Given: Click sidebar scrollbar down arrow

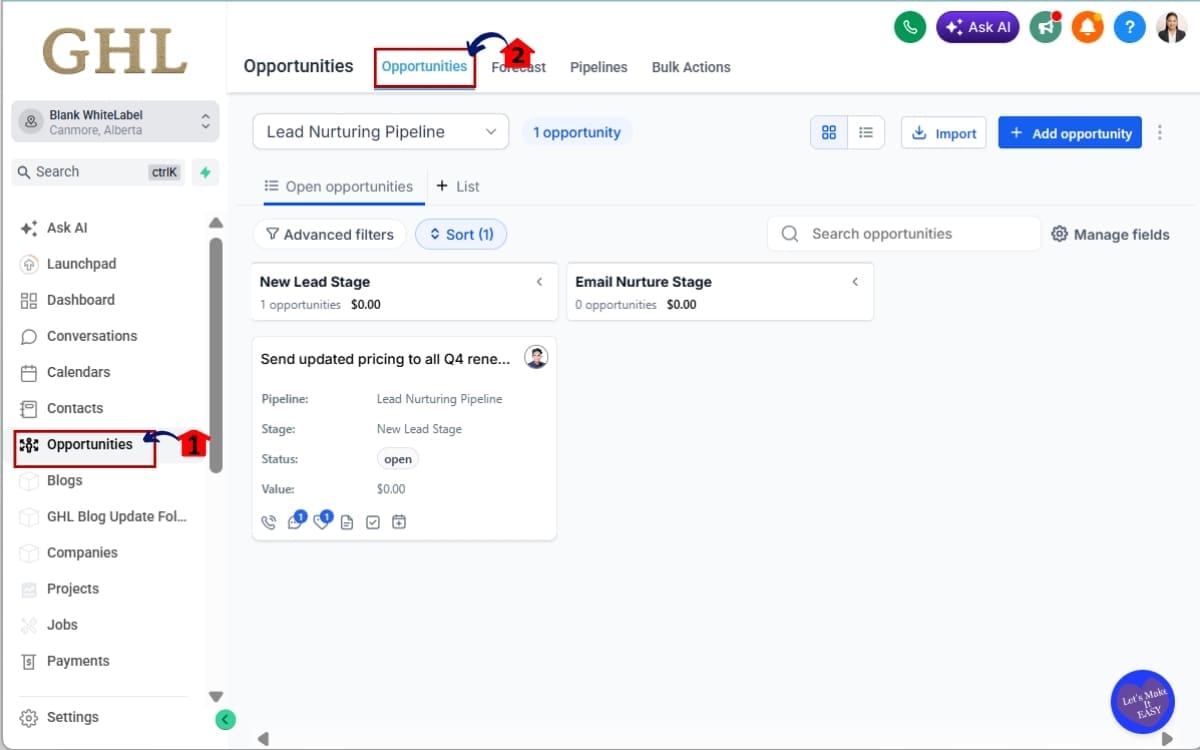Looking at the screenshot, I should pos(215,696).
